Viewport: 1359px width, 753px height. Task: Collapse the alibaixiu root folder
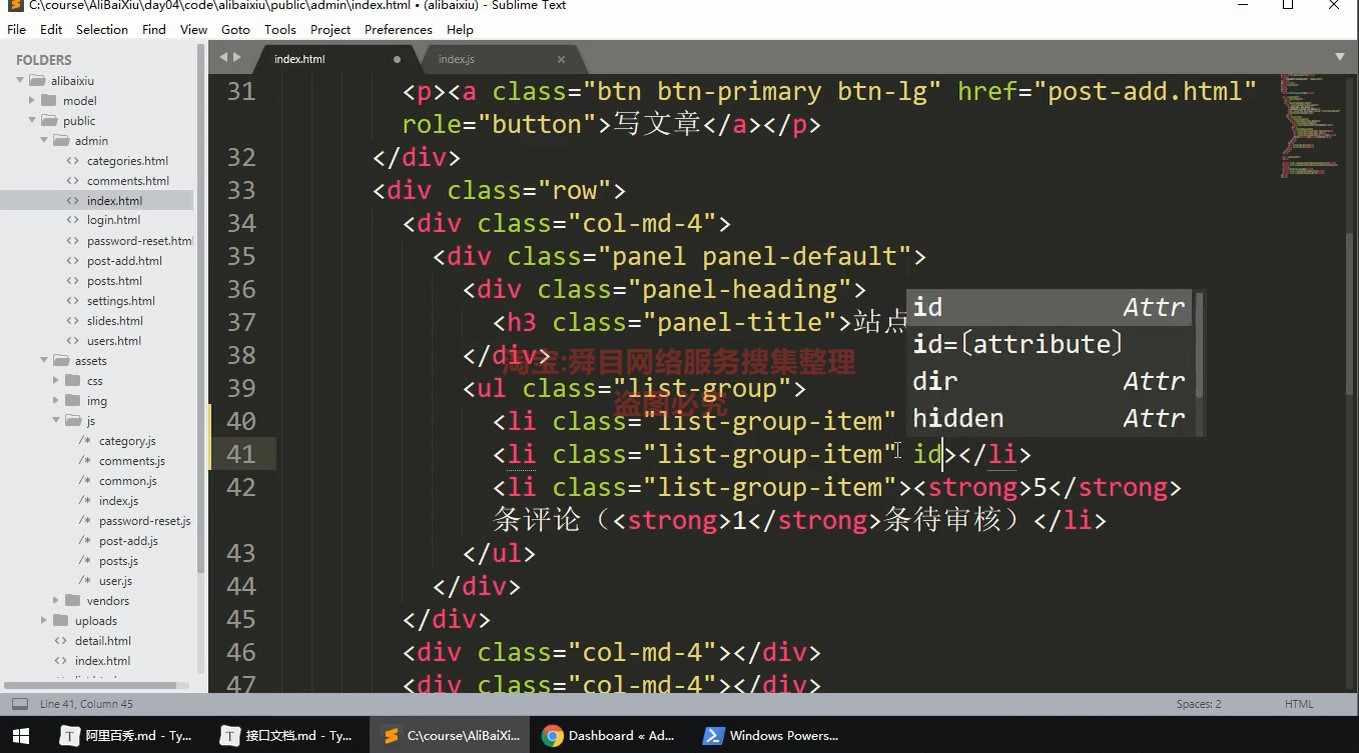click(20, 80)
